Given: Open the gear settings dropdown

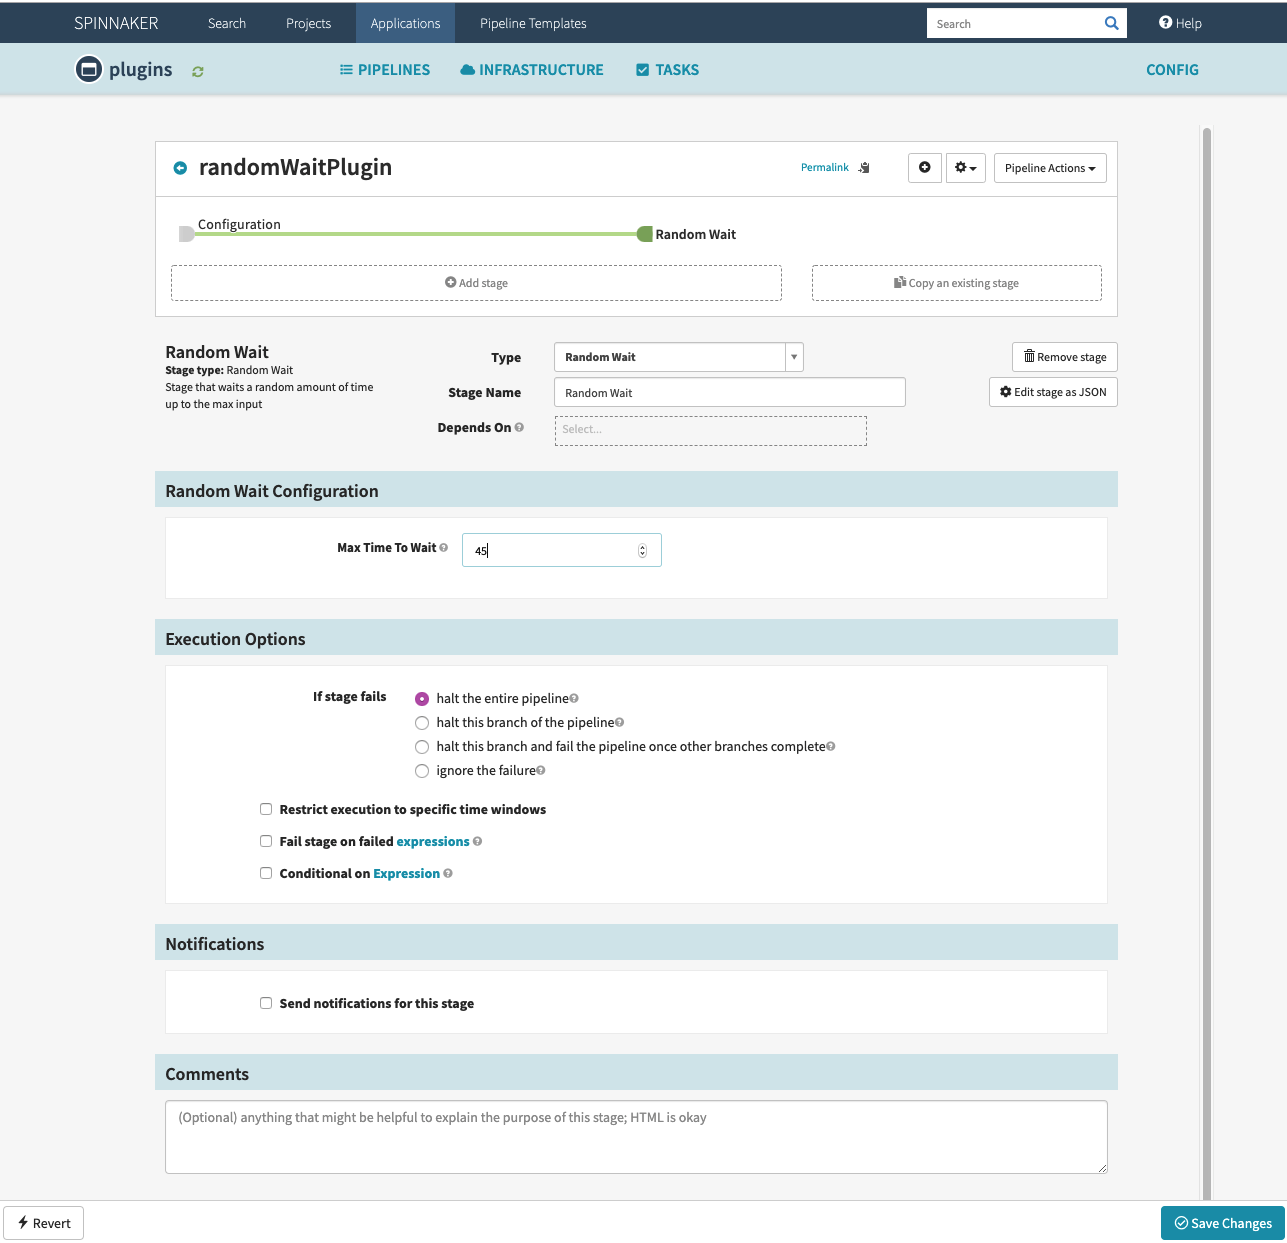Looking at the screenshot, I should (x=966, y=167).
